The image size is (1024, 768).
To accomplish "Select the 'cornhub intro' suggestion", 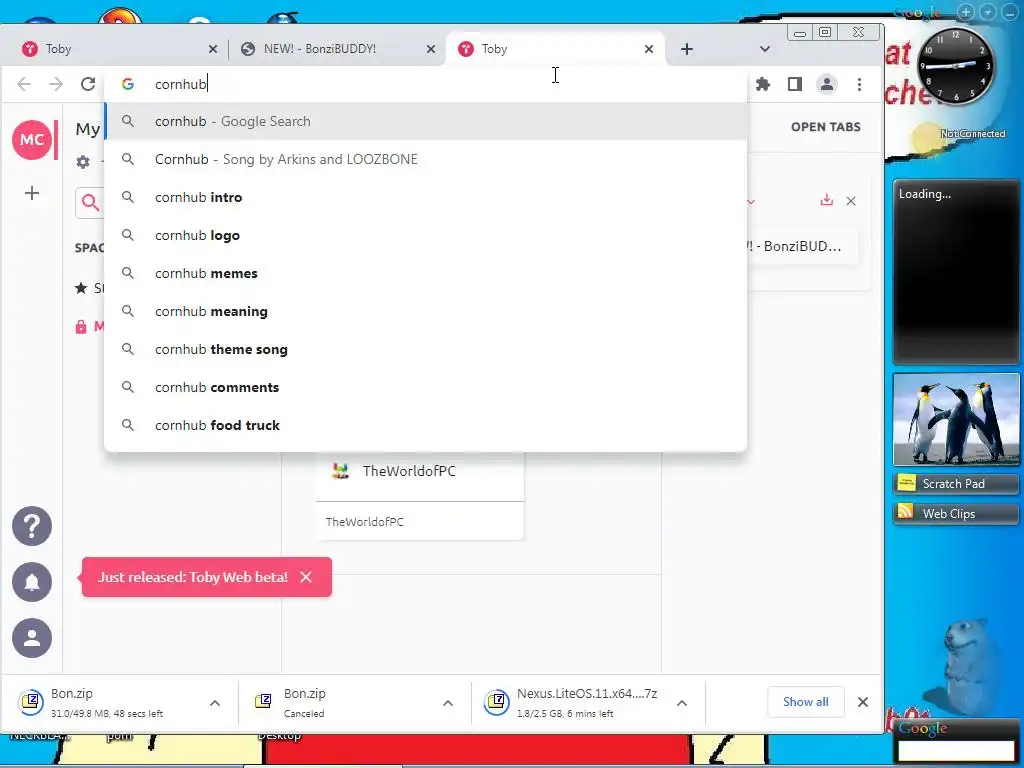I will tap(425, 197).
